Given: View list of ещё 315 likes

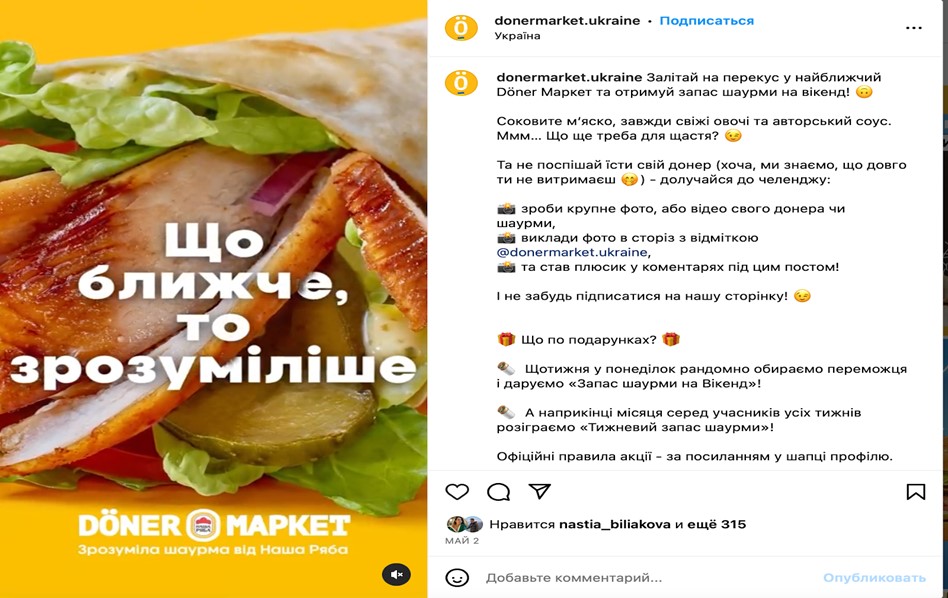Looking at the screenshot, I should pos(716,524).
